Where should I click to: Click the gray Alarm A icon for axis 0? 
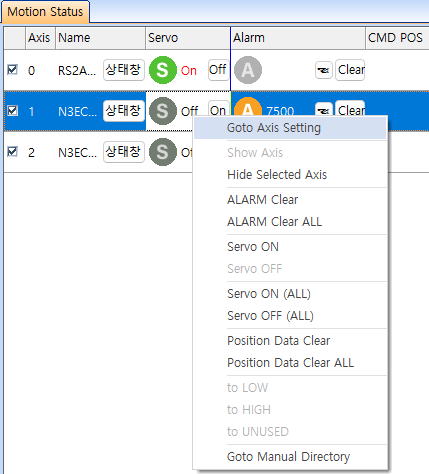(248, 70)
